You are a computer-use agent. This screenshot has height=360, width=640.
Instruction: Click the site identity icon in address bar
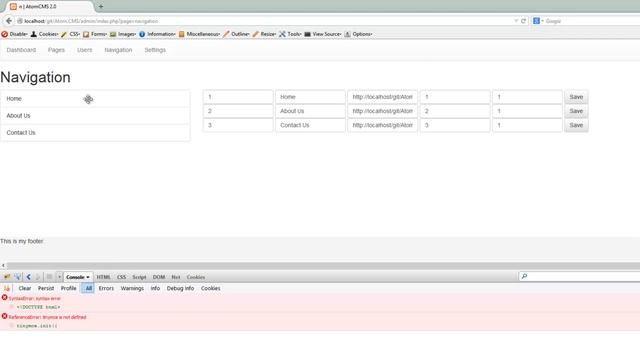click(x=20, y=21)
